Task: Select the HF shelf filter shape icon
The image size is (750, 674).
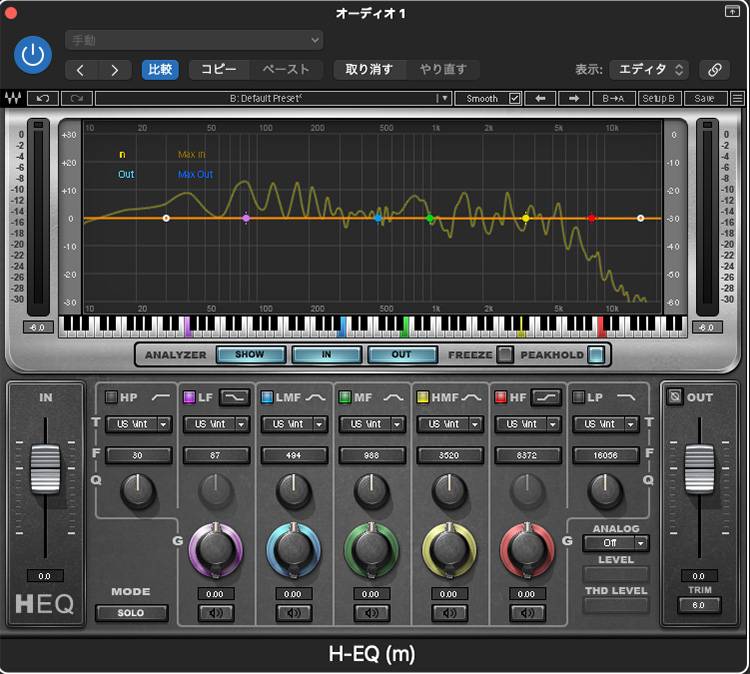Action: click(x=546, y=397)
